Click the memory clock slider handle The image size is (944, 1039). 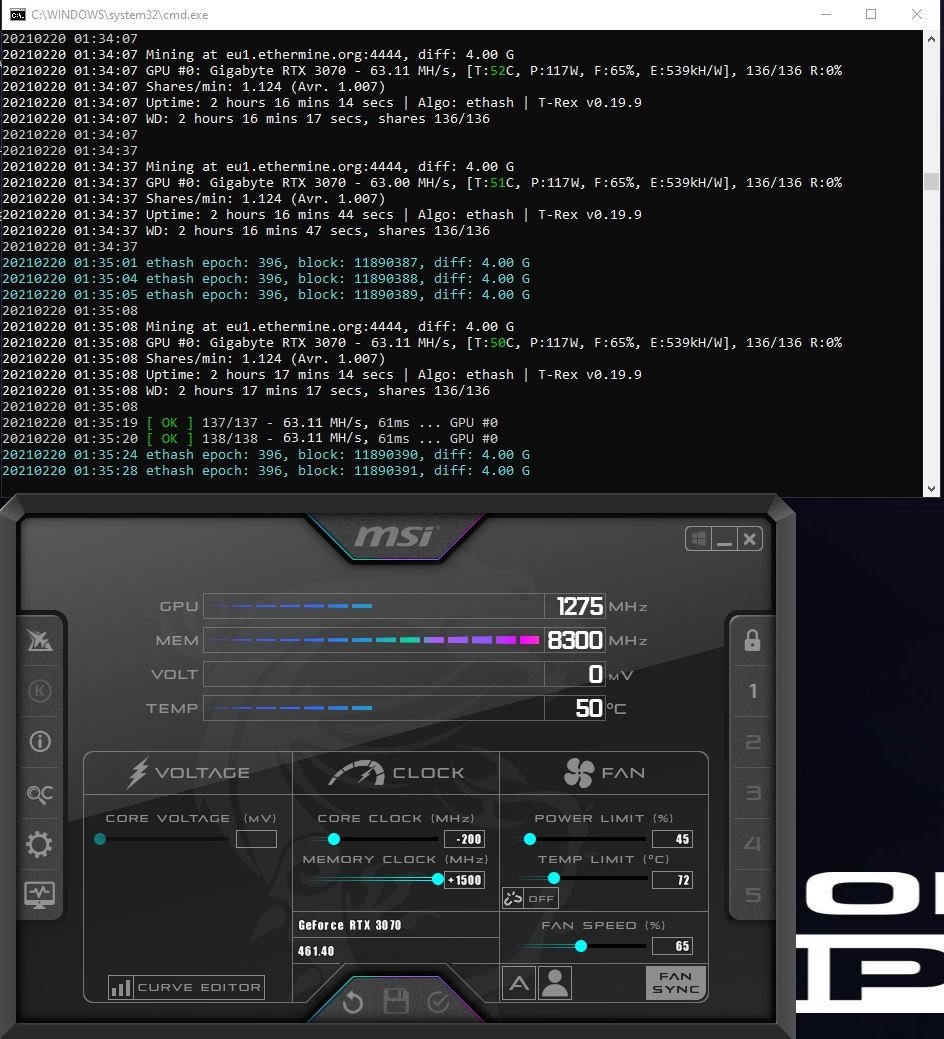437,879
